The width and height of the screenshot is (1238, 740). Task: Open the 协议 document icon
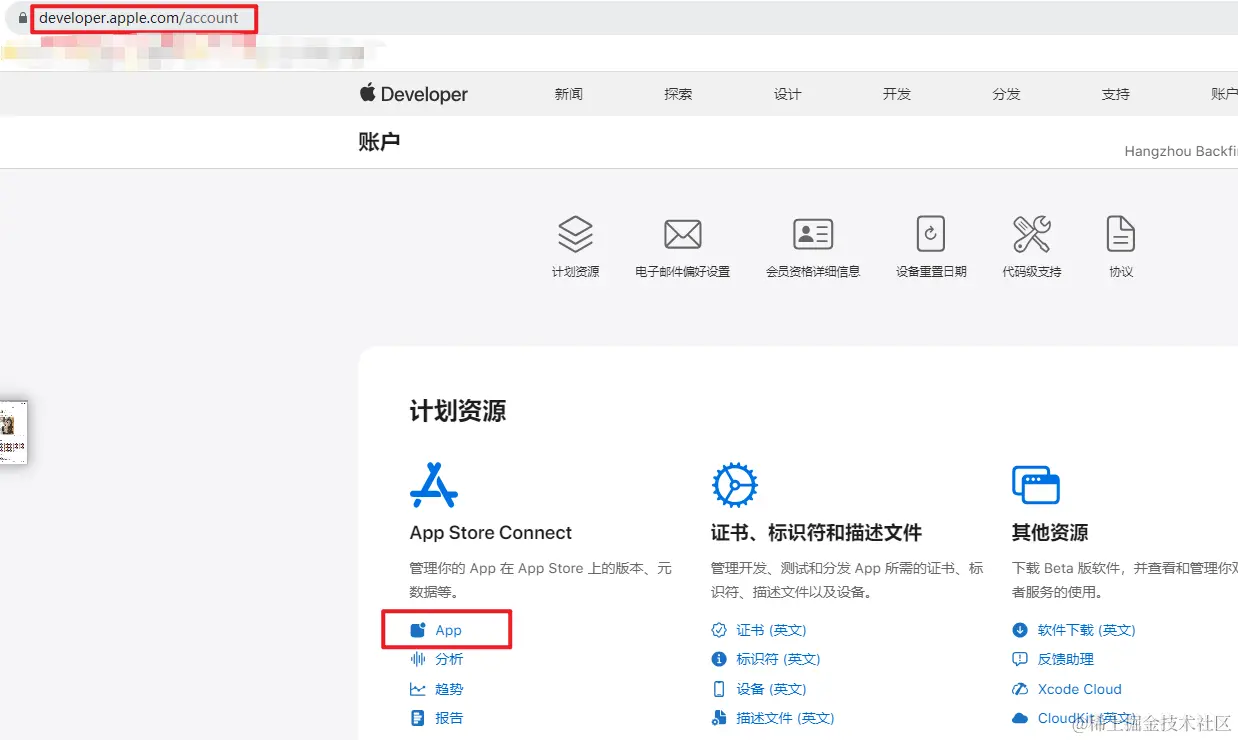tap(1121, 234)
